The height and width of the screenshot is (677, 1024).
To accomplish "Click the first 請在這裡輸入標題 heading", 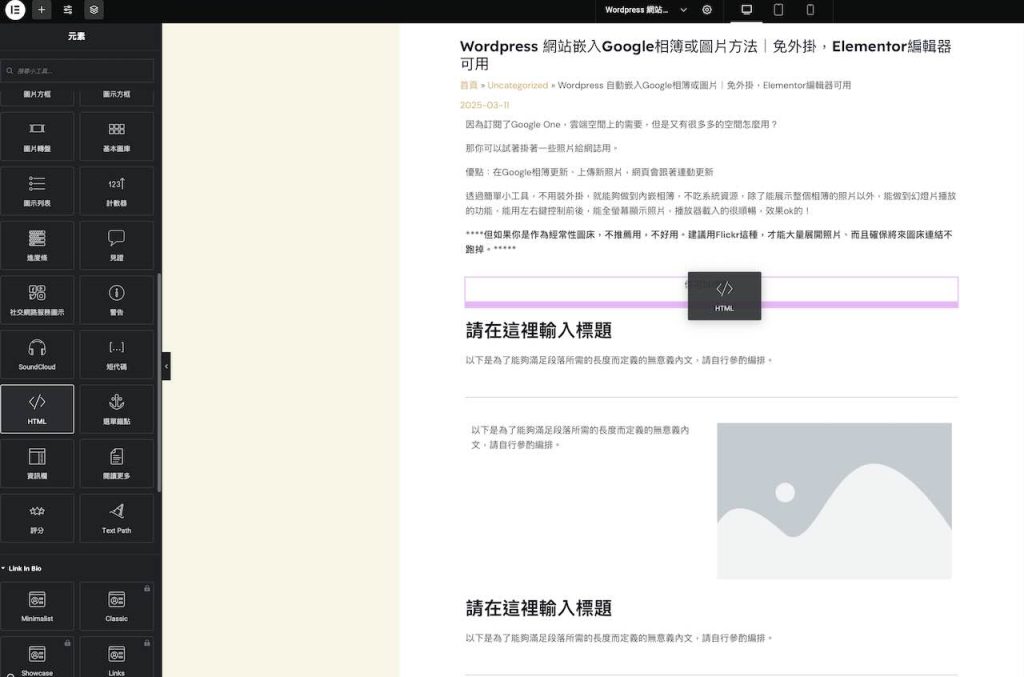I will click(539, 330).
